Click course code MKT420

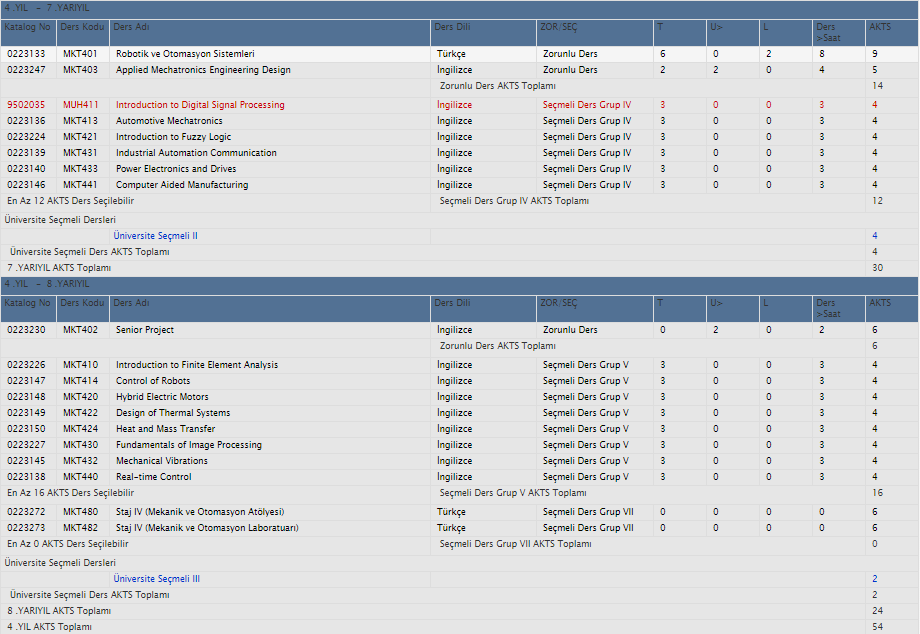coord(80,397)
